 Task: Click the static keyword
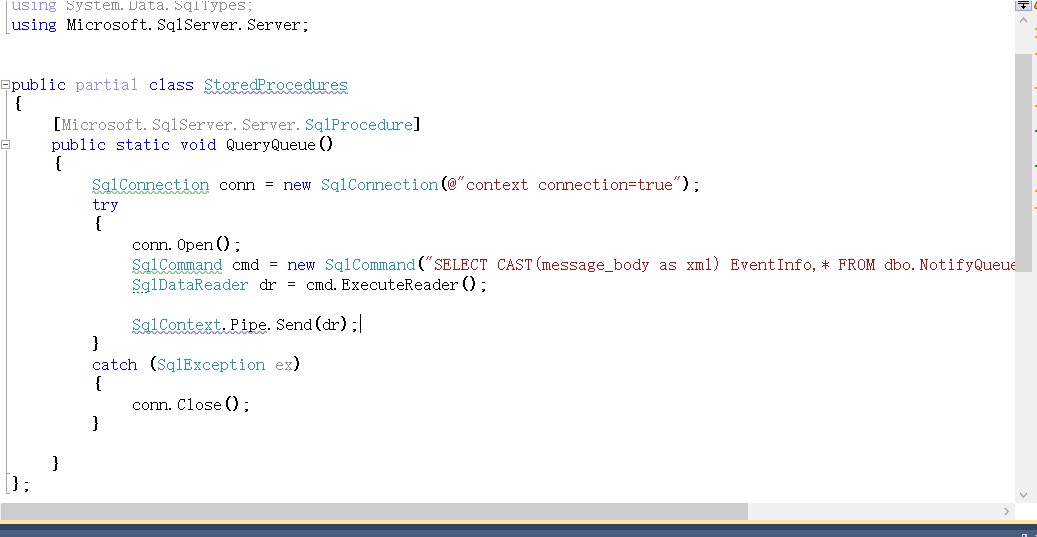click(143, 145)
